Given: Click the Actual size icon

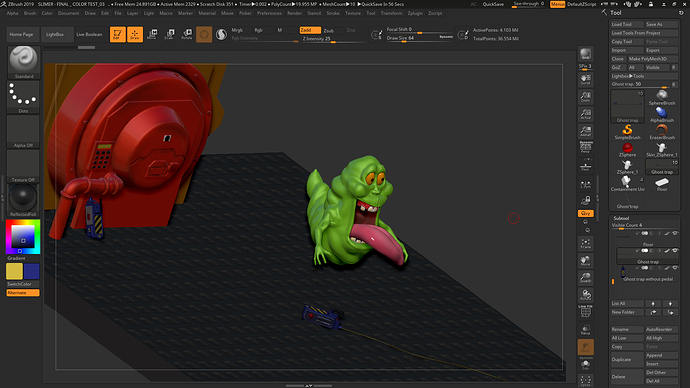Looking at the screenshot, I should [x=585, y=113].
